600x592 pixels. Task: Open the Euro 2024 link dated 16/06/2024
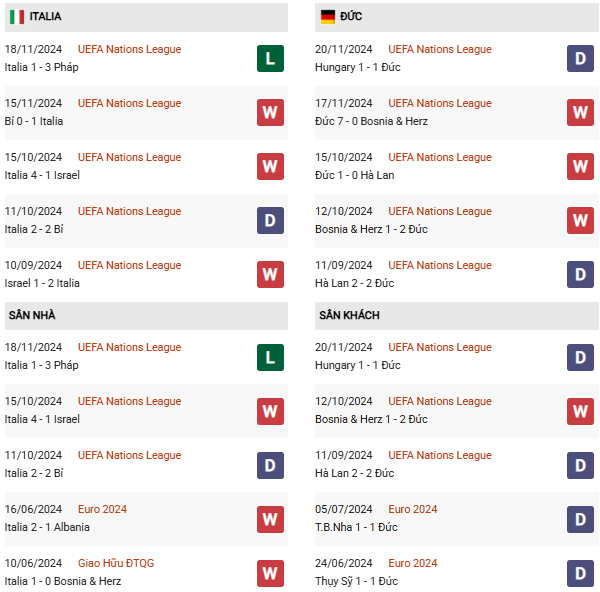click(x=102, y=509)
